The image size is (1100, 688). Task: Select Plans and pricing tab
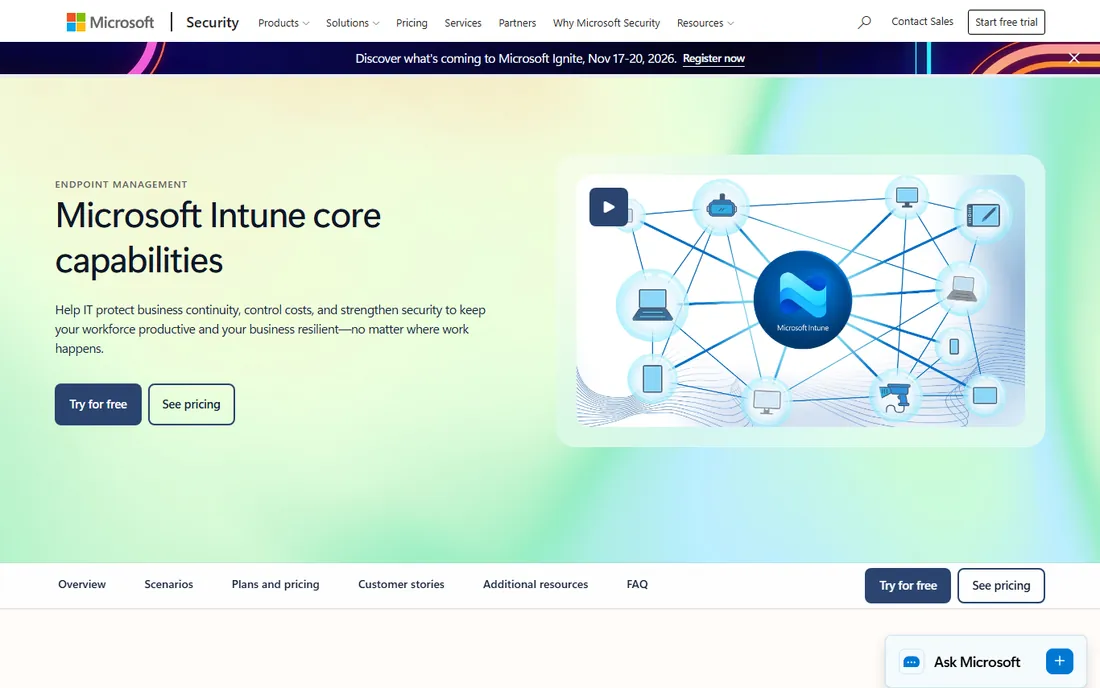[x=276, y=584]
